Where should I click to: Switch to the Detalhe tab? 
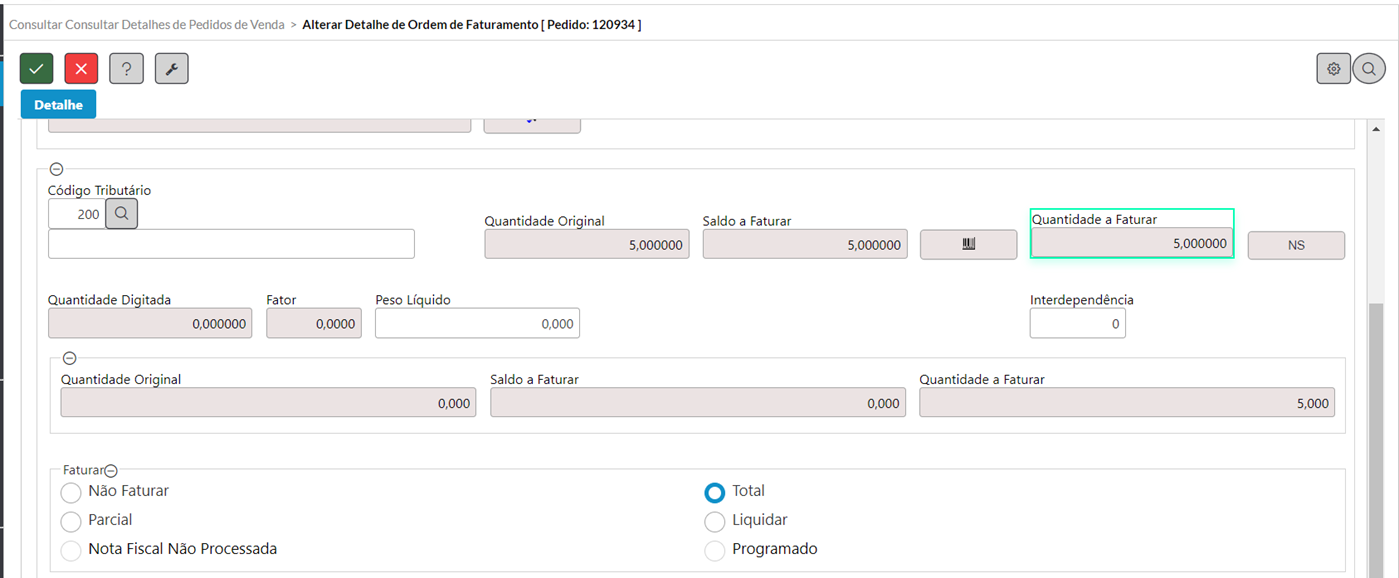tap(58, 104)
